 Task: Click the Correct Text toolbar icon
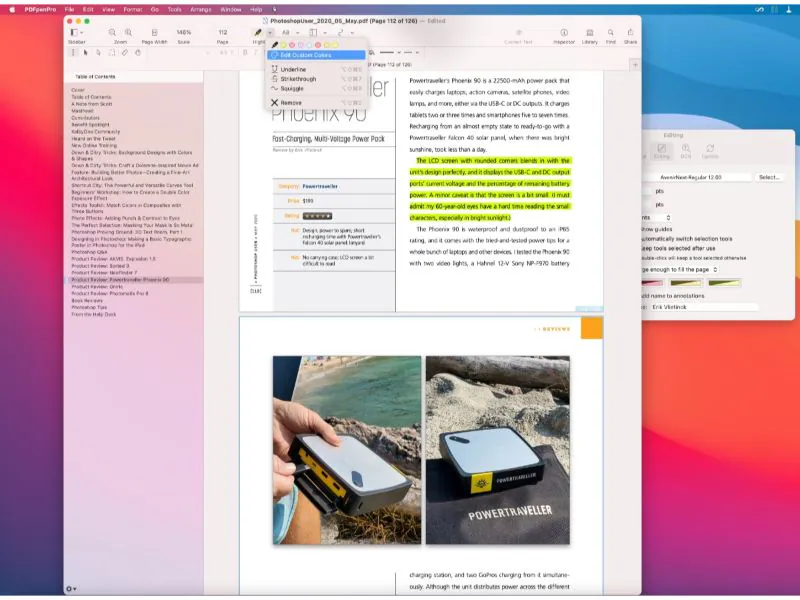click(x=518, y=32)
